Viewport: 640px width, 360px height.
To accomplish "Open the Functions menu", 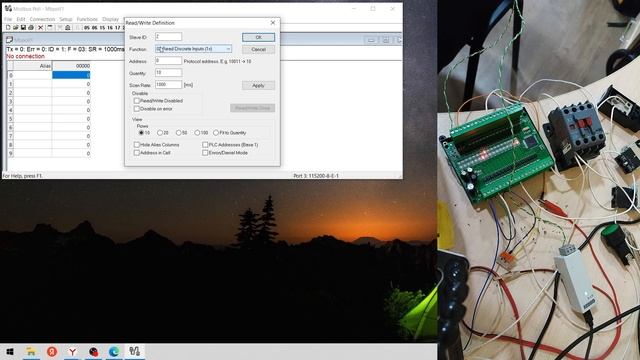I will point(87,19).
